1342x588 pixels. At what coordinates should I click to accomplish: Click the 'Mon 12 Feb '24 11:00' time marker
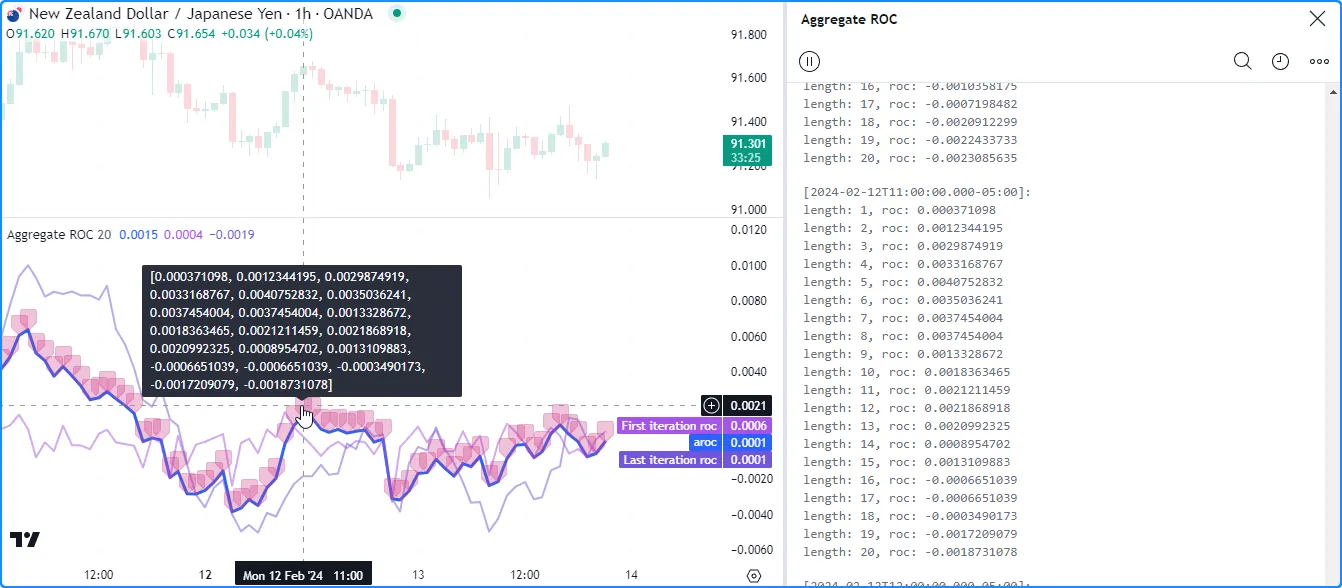tap(302, 575)
